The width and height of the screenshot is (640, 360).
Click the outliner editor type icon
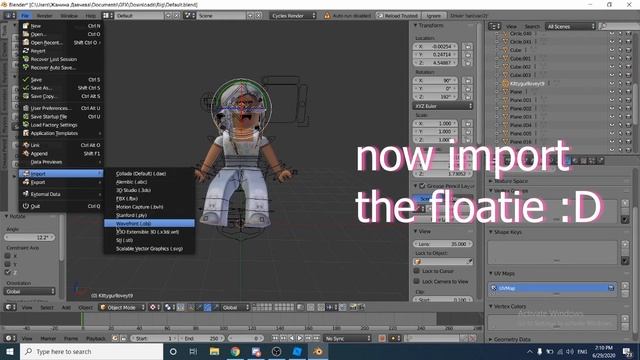[x=494, y=27]
